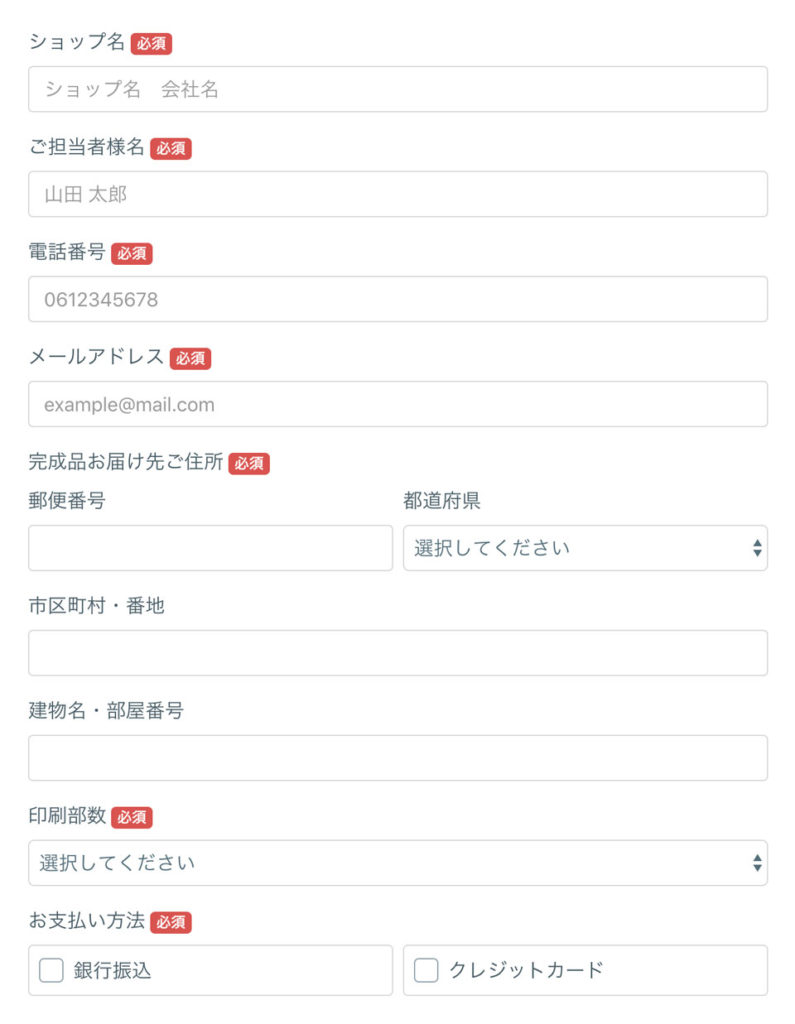
Task: Click the 市区町村・番地 address field
Action: 397,653
